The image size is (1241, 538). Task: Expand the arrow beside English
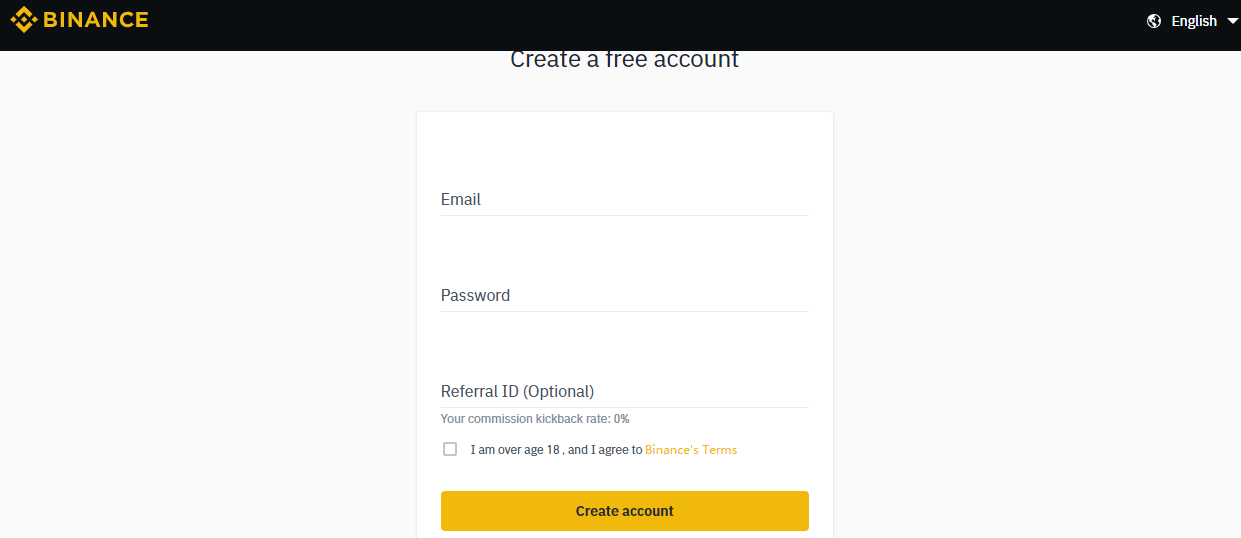(1232, 21)
